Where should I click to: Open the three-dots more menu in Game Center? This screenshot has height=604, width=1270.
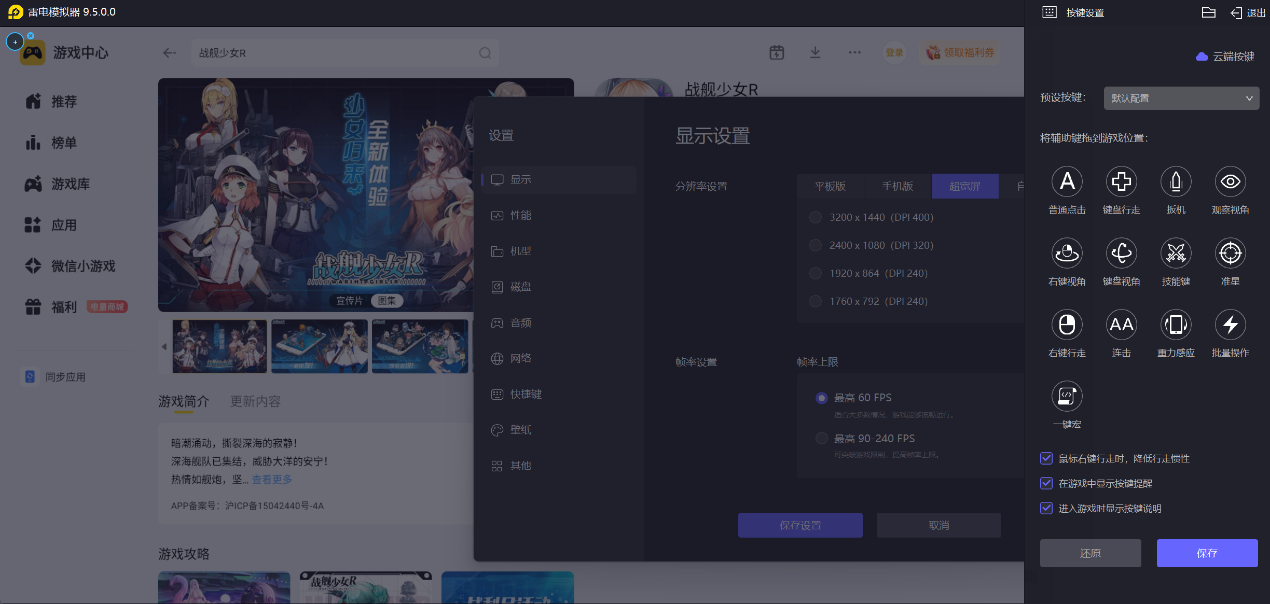point(854,52)
